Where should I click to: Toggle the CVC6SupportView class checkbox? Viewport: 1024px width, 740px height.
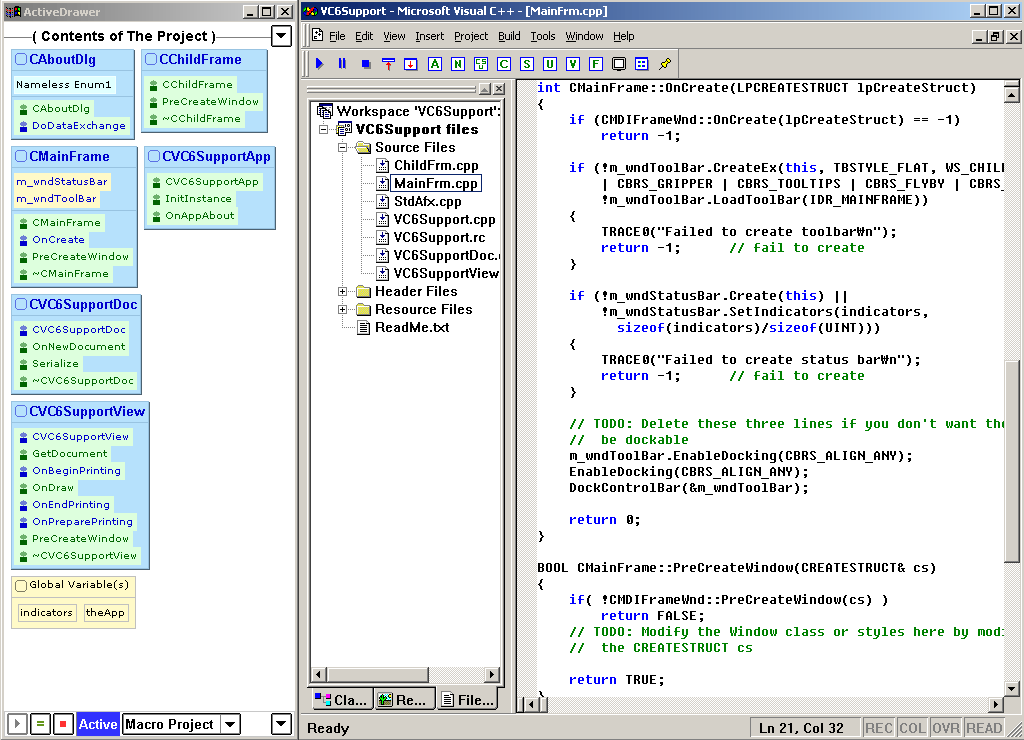point(21,411)
